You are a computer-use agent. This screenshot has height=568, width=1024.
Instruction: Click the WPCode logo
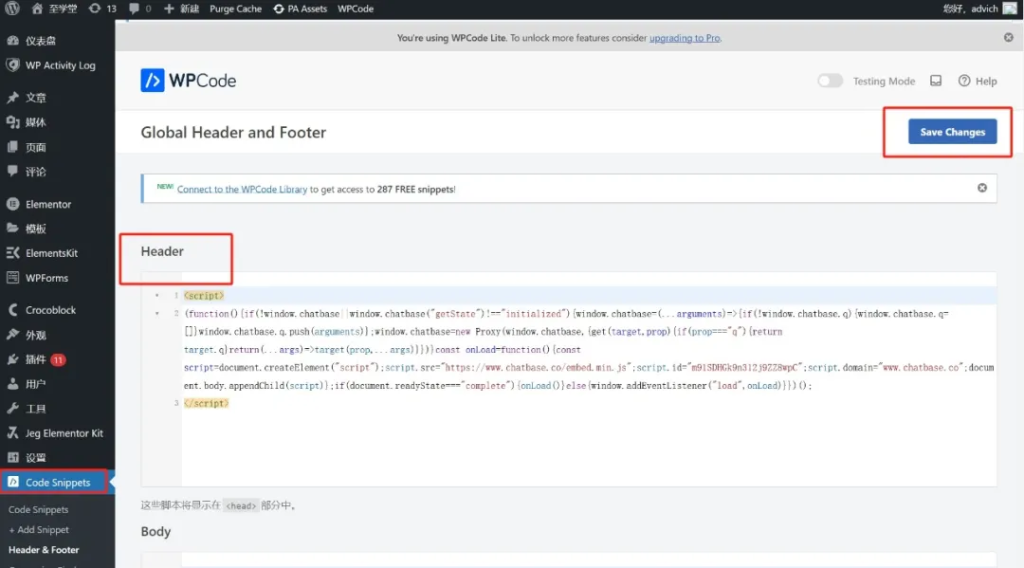(x=188, y=80)
